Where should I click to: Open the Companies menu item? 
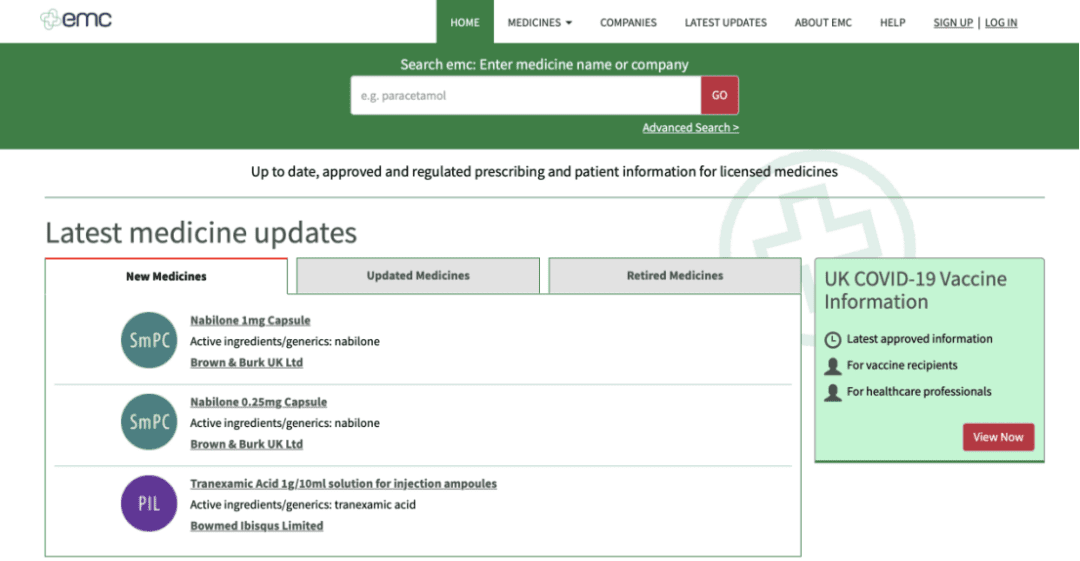tap(628, 23)
